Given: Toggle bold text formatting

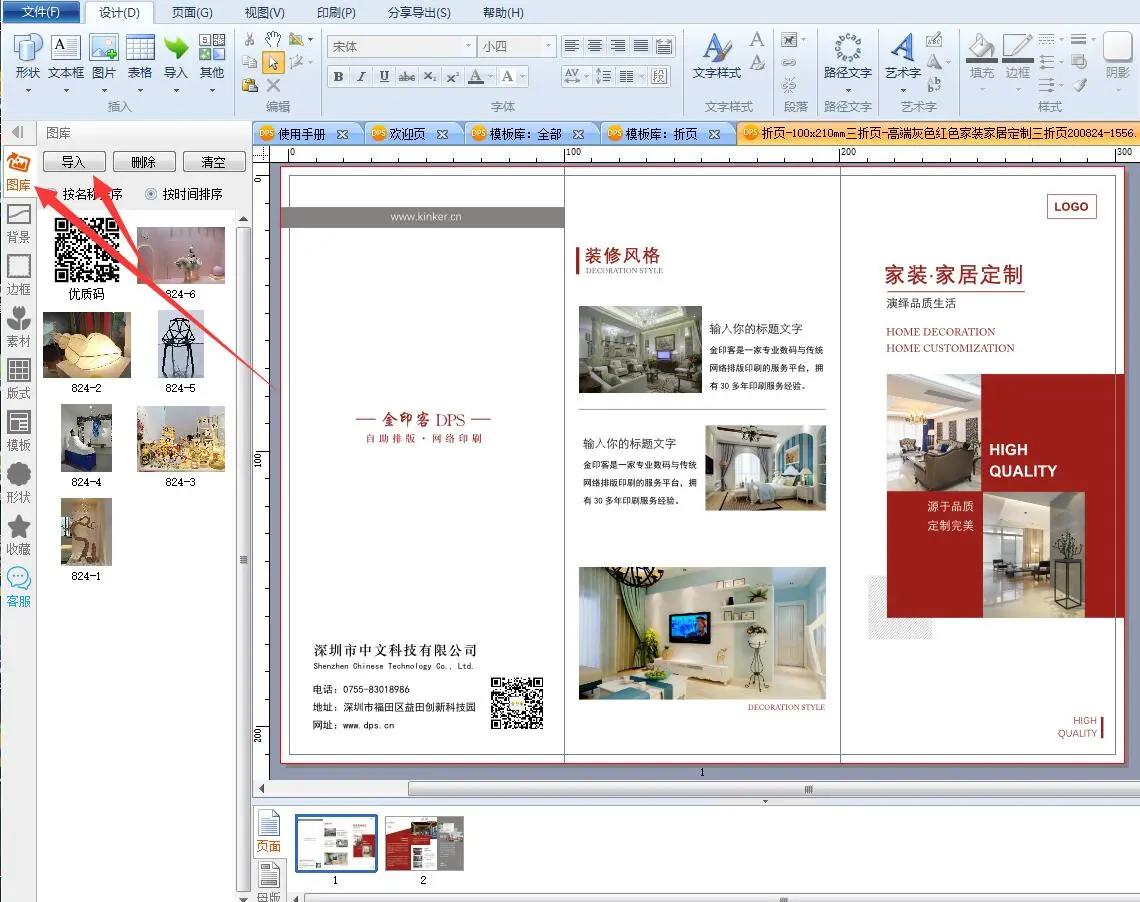Looking at the screenshot, I should [338, 77].
